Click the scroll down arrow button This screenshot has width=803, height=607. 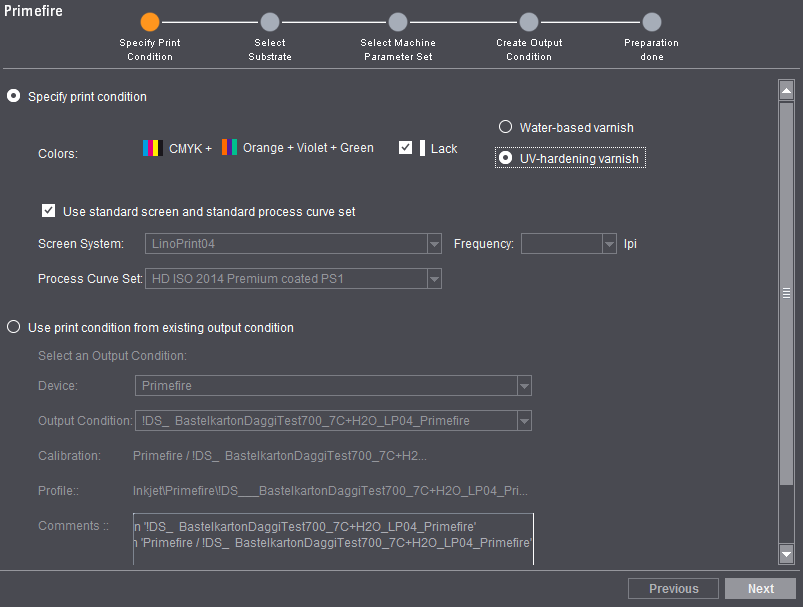786,553
